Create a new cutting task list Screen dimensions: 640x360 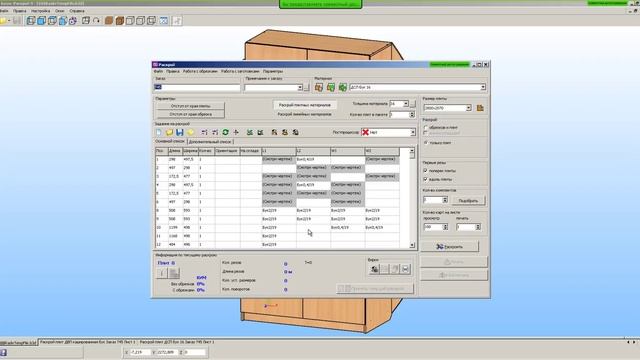pos(159,132)
